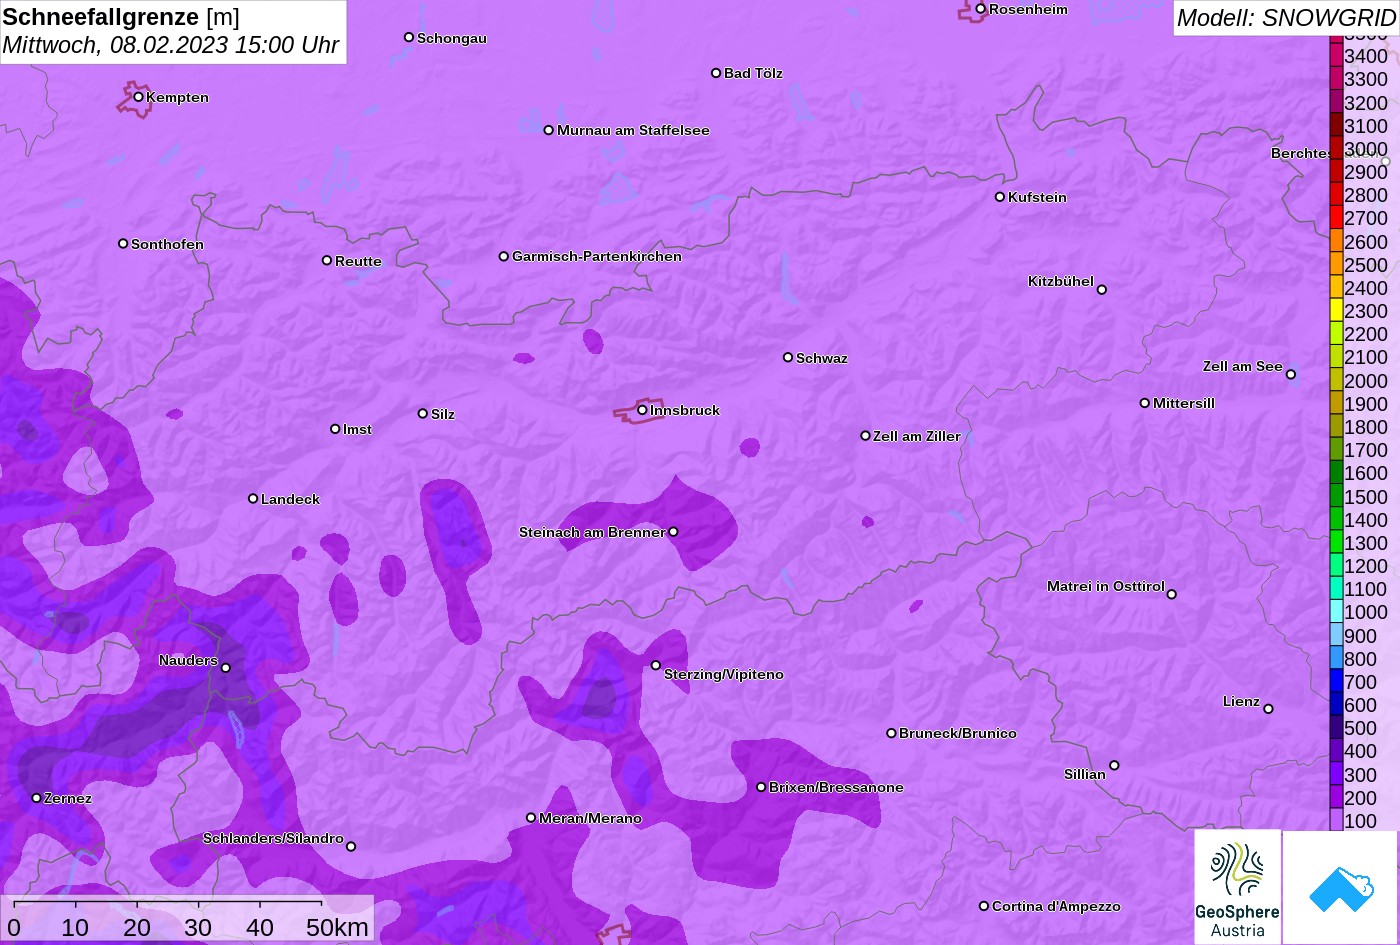Click the Garmisch-Partenkirchen label
Screen dimensions: 1400x945
(597, 256)
